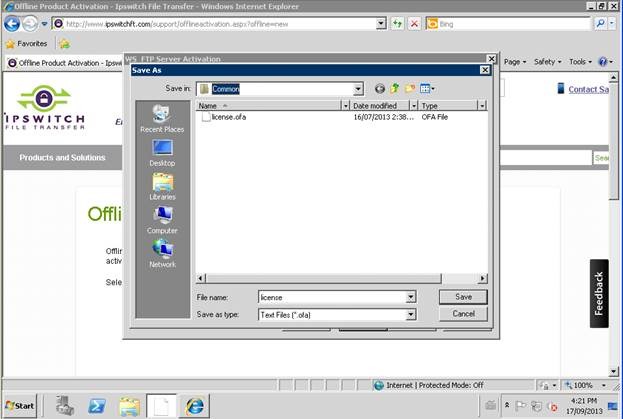Sort by the Date modified column header

pyautogui.click(x=379, y=106)
